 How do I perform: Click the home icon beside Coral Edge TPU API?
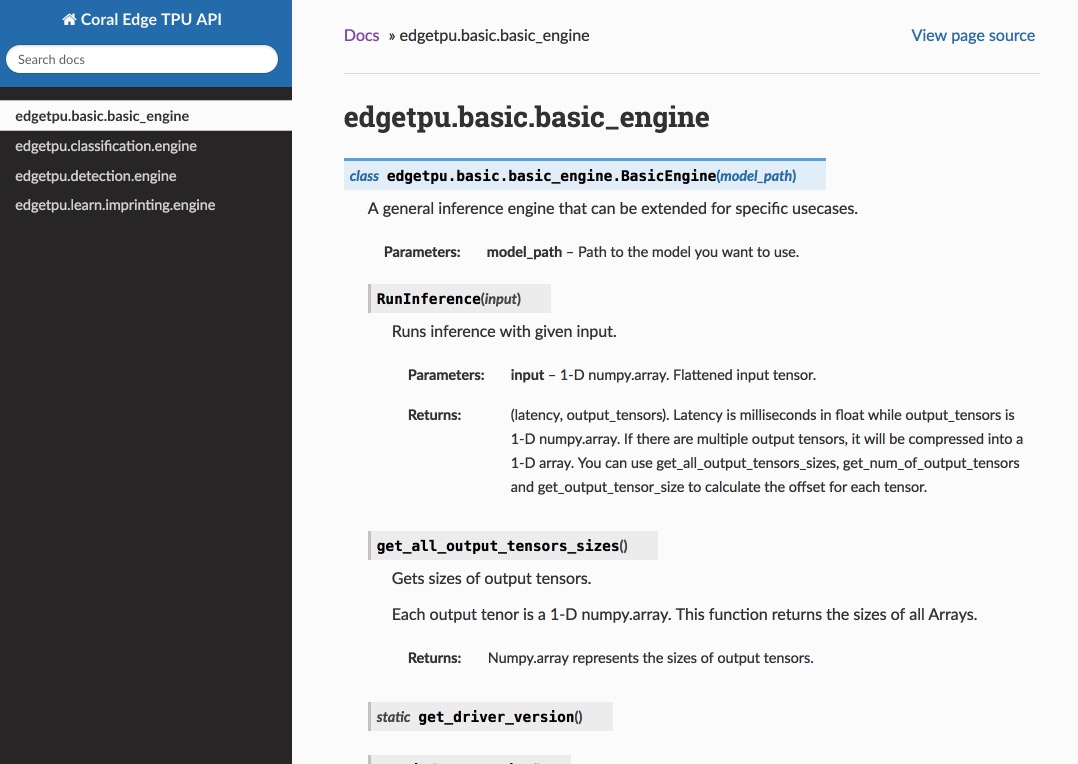[x=69, y=19]
